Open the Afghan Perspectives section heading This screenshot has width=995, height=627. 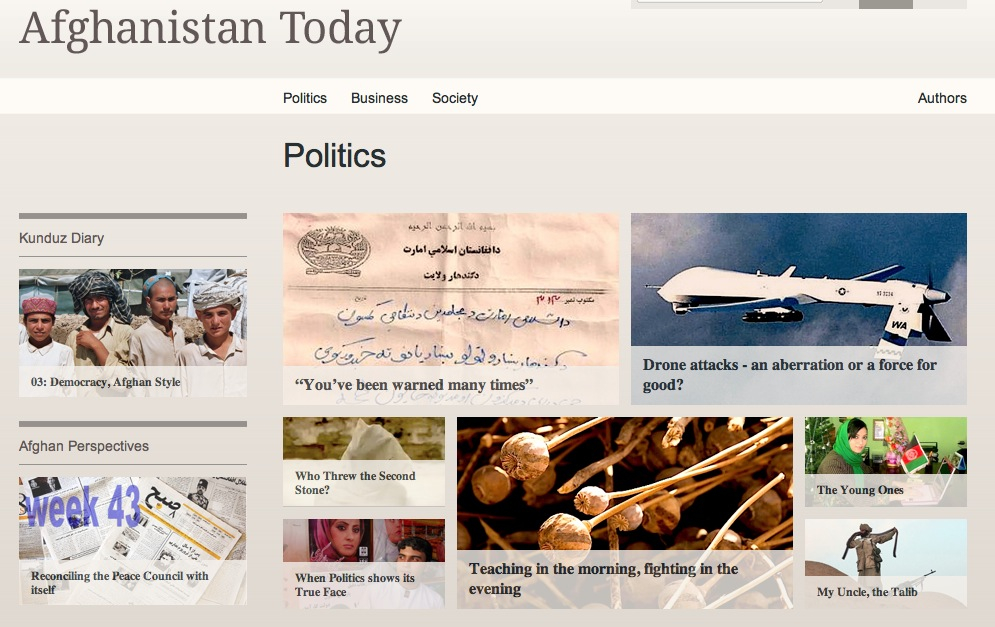84,446
